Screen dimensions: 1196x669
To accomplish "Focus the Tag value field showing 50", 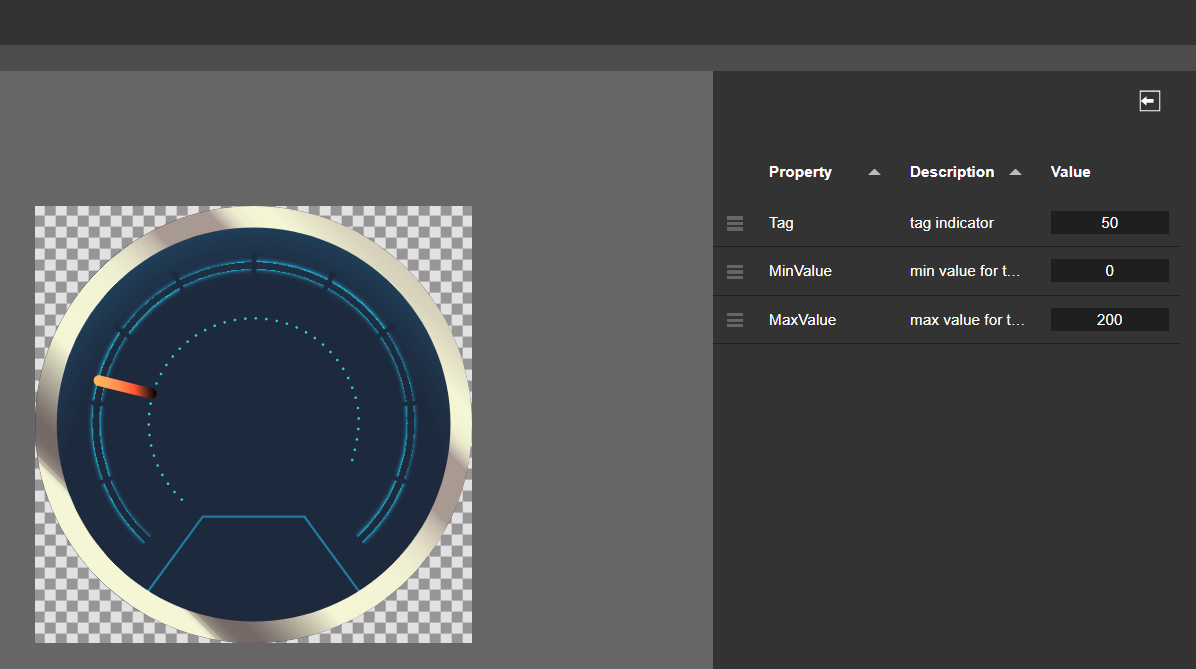I will (1109, 223).
